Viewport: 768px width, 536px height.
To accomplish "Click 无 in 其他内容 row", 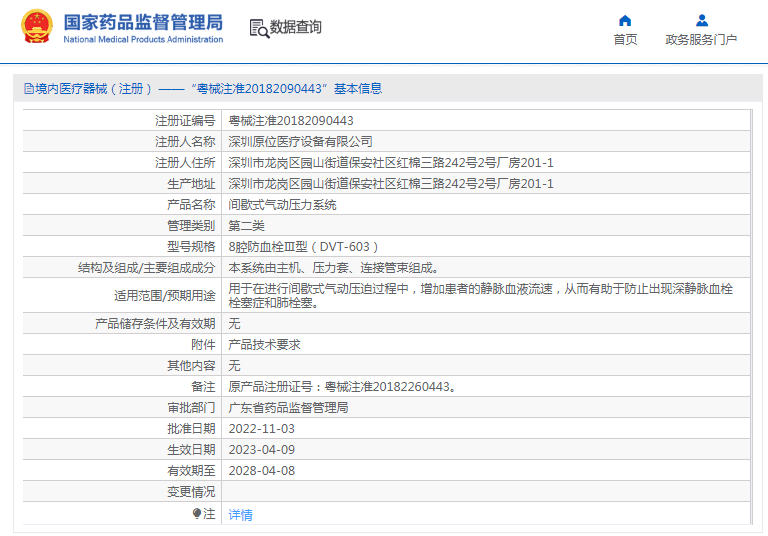I will (234, 366).
